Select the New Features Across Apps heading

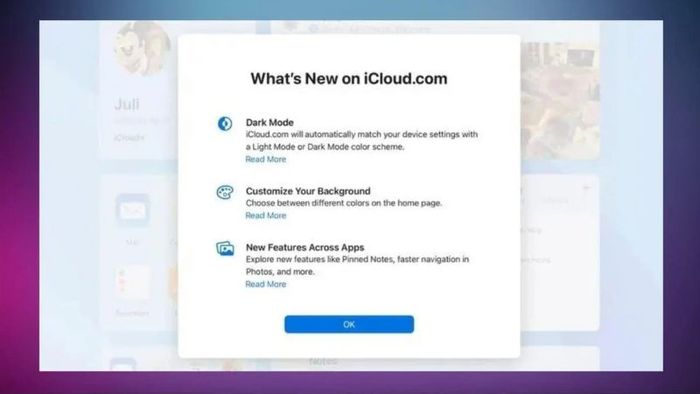(305, 247)
